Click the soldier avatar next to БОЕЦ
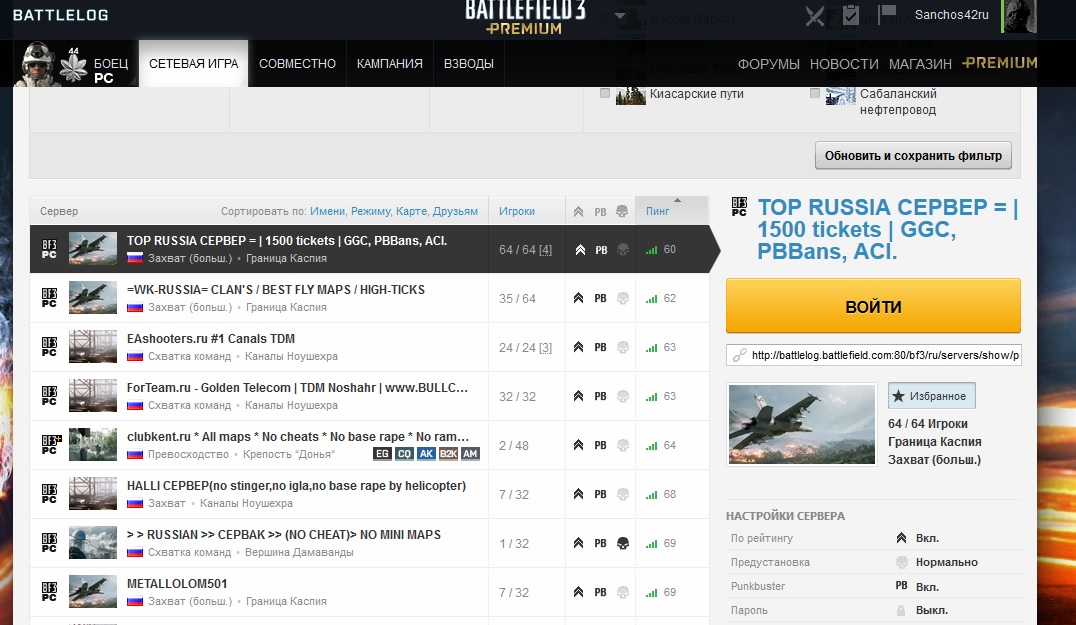1076x625 pixels. tap(40, 63)
